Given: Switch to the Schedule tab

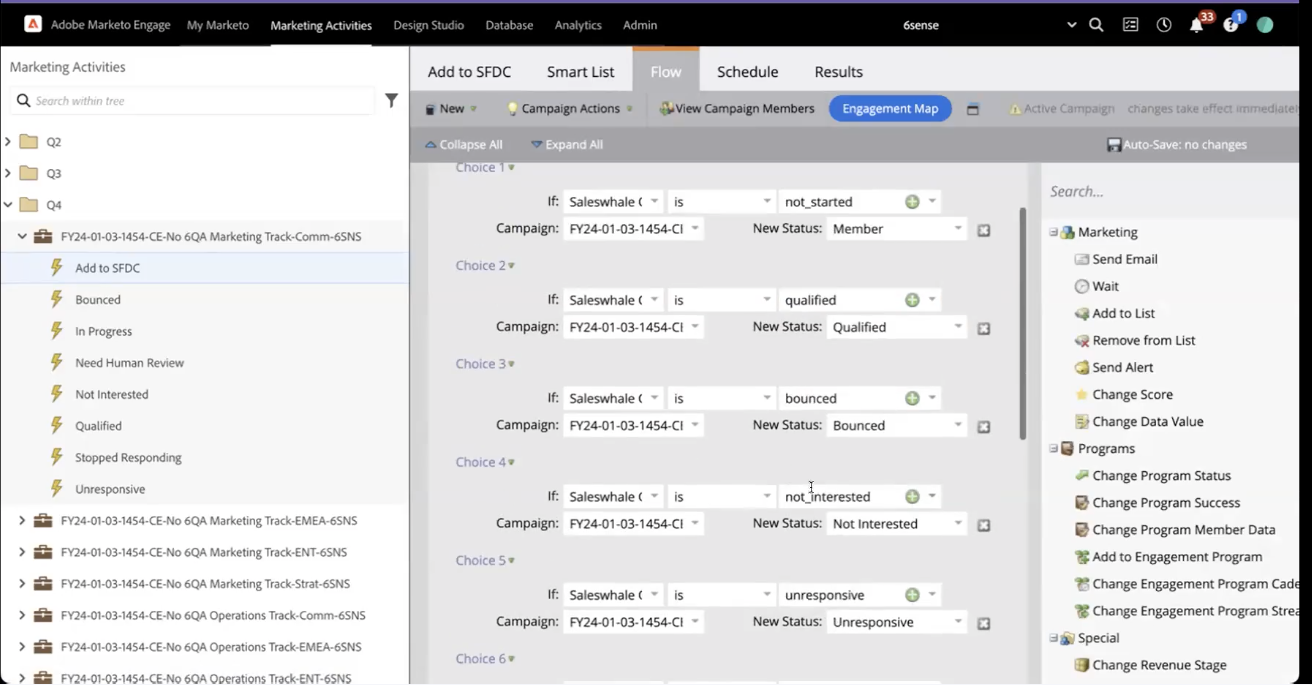Looking at the screenshot, I should [747, 72].
